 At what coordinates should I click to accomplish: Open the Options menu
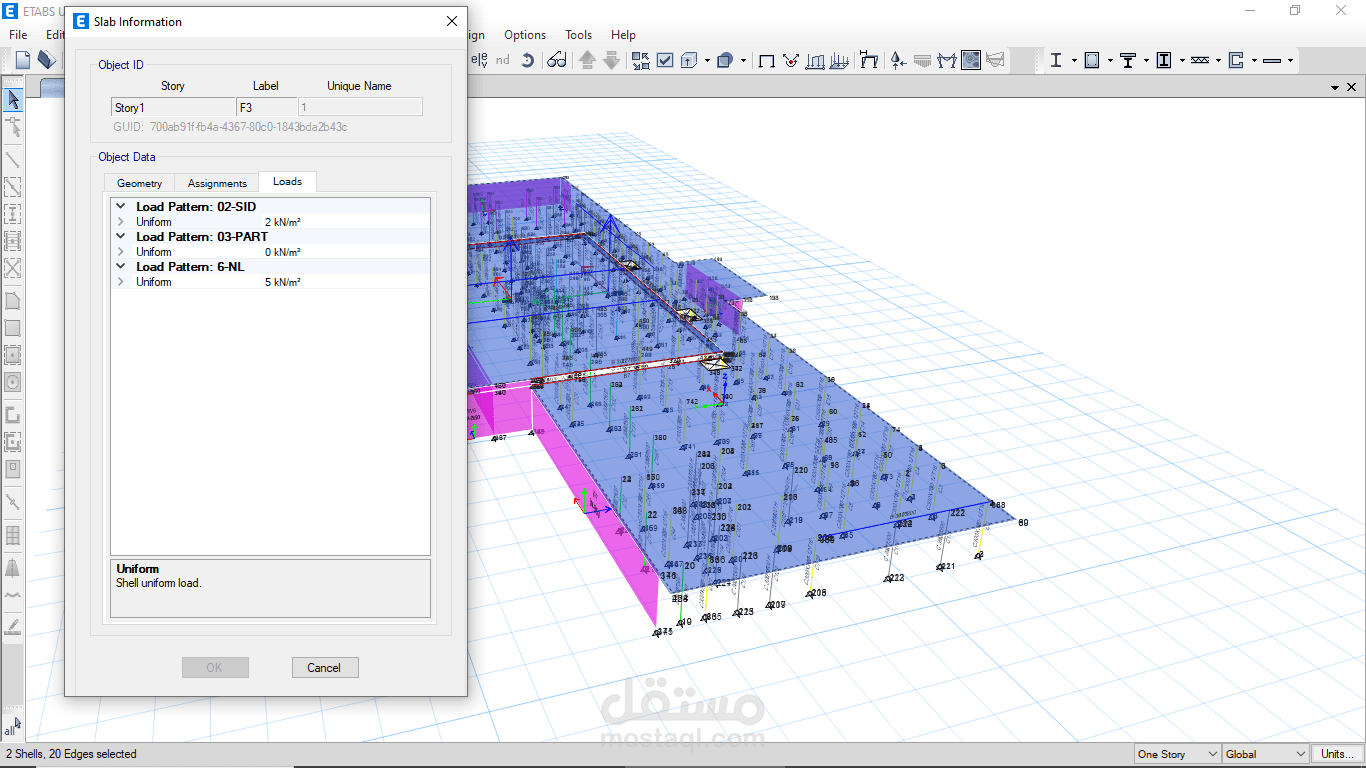point(525,34)
